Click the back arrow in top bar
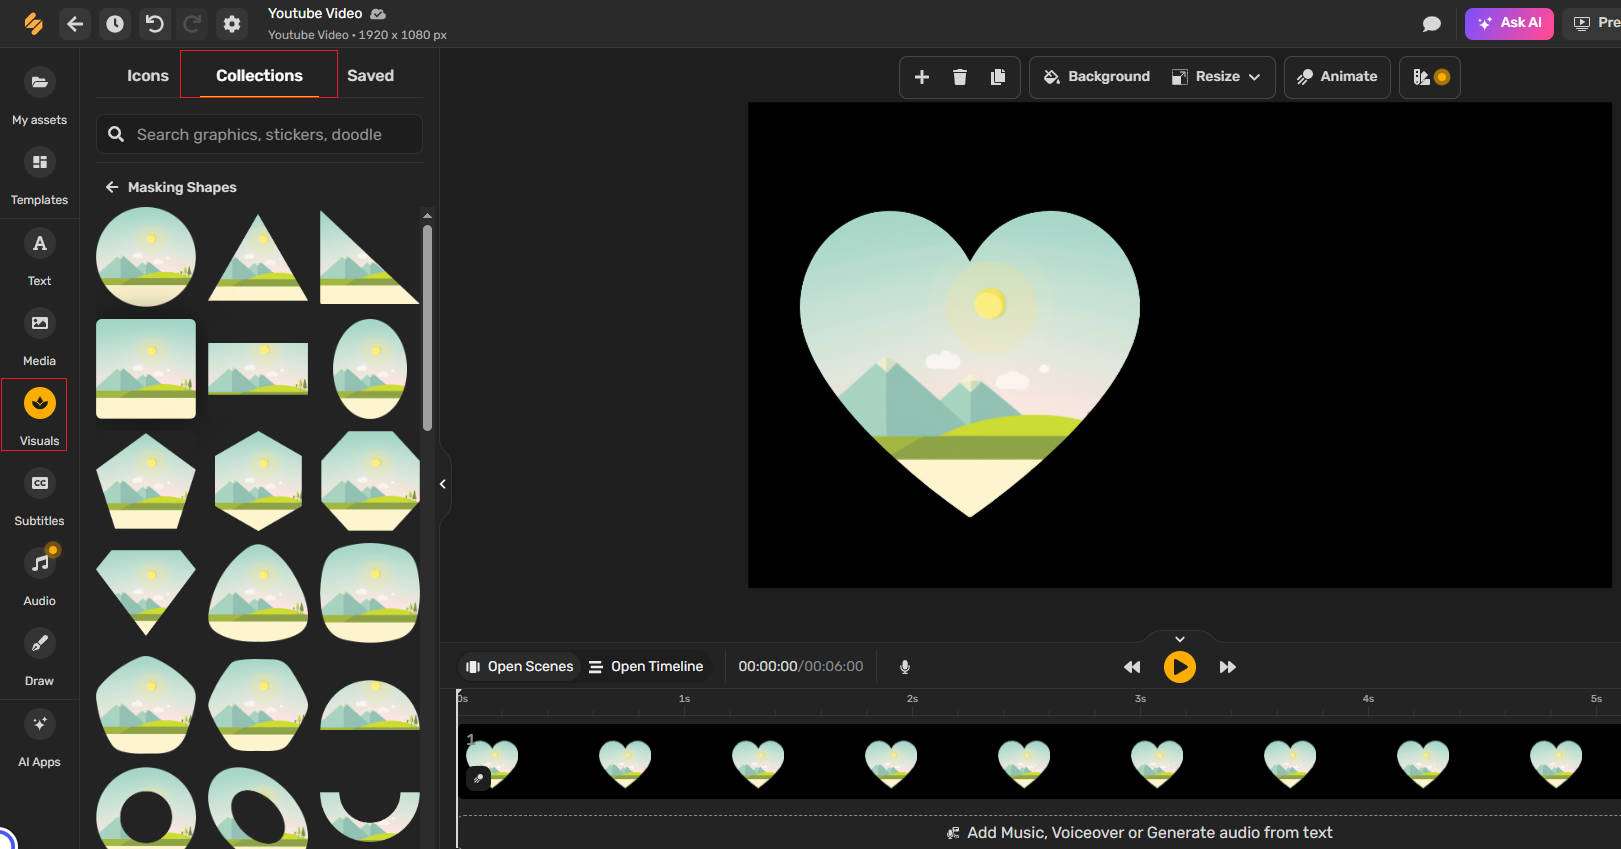The width and height of the screenshot is (1621, 849). click(x=75, y=23)
